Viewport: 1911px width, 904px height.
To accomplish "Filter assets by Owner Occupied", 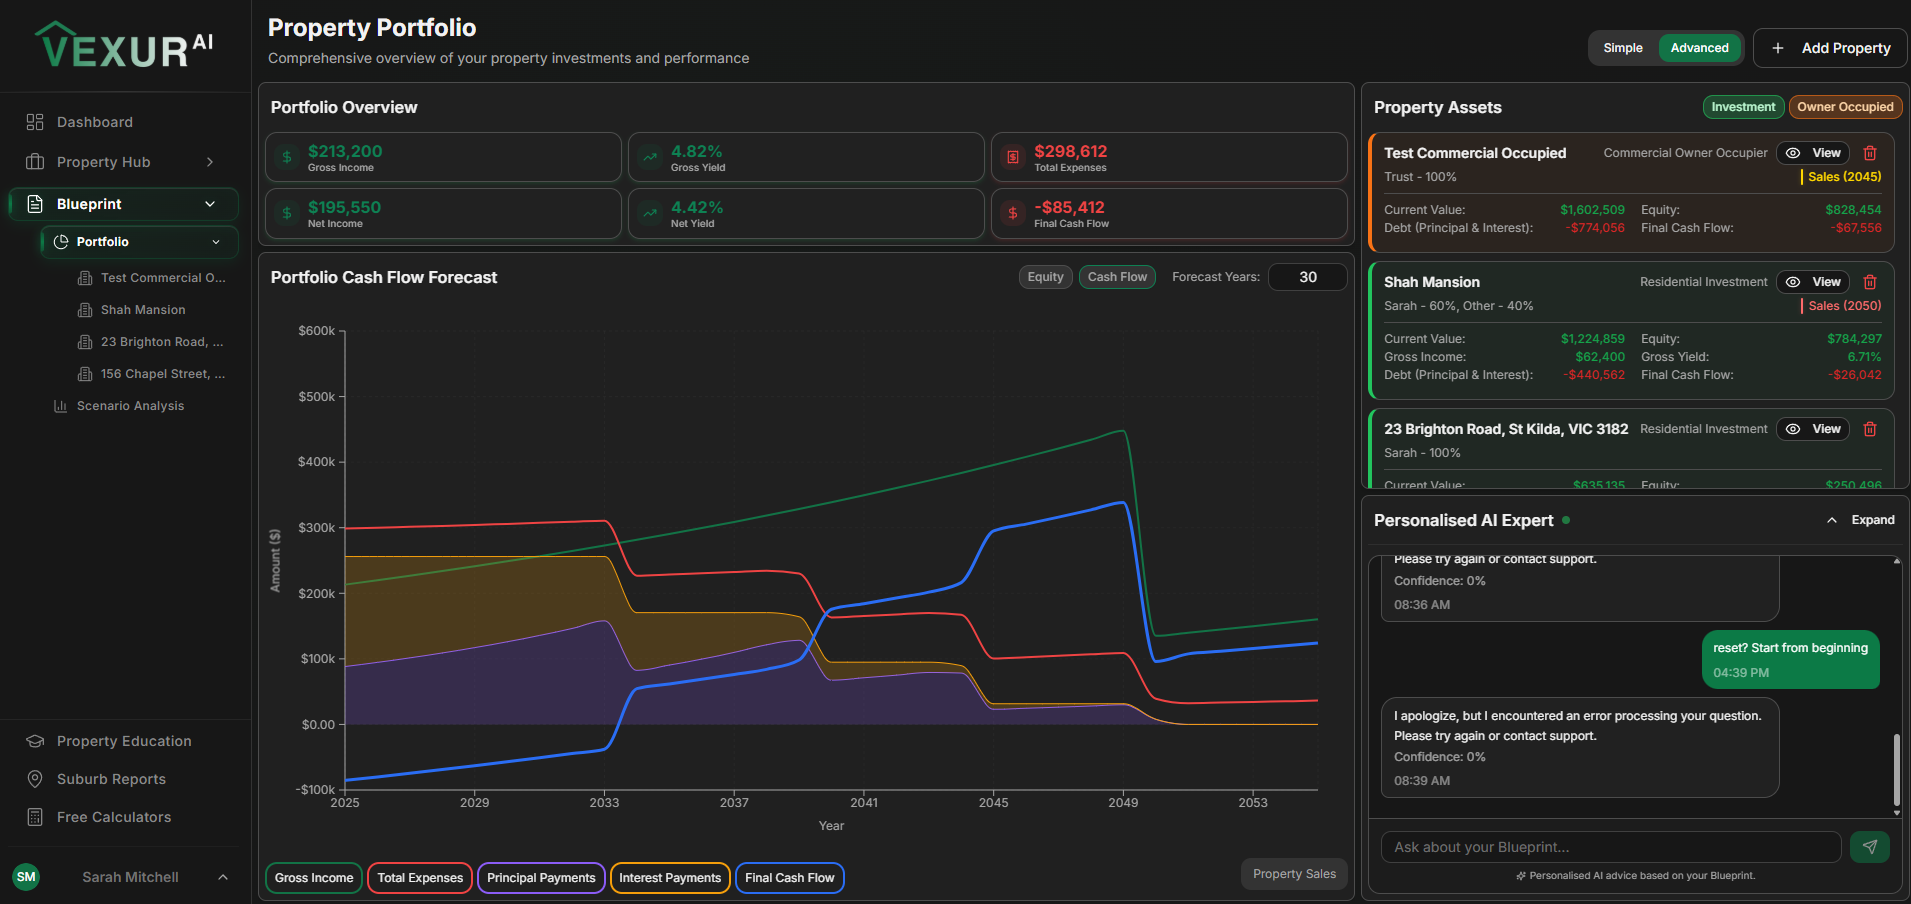I will [1844, 107].
